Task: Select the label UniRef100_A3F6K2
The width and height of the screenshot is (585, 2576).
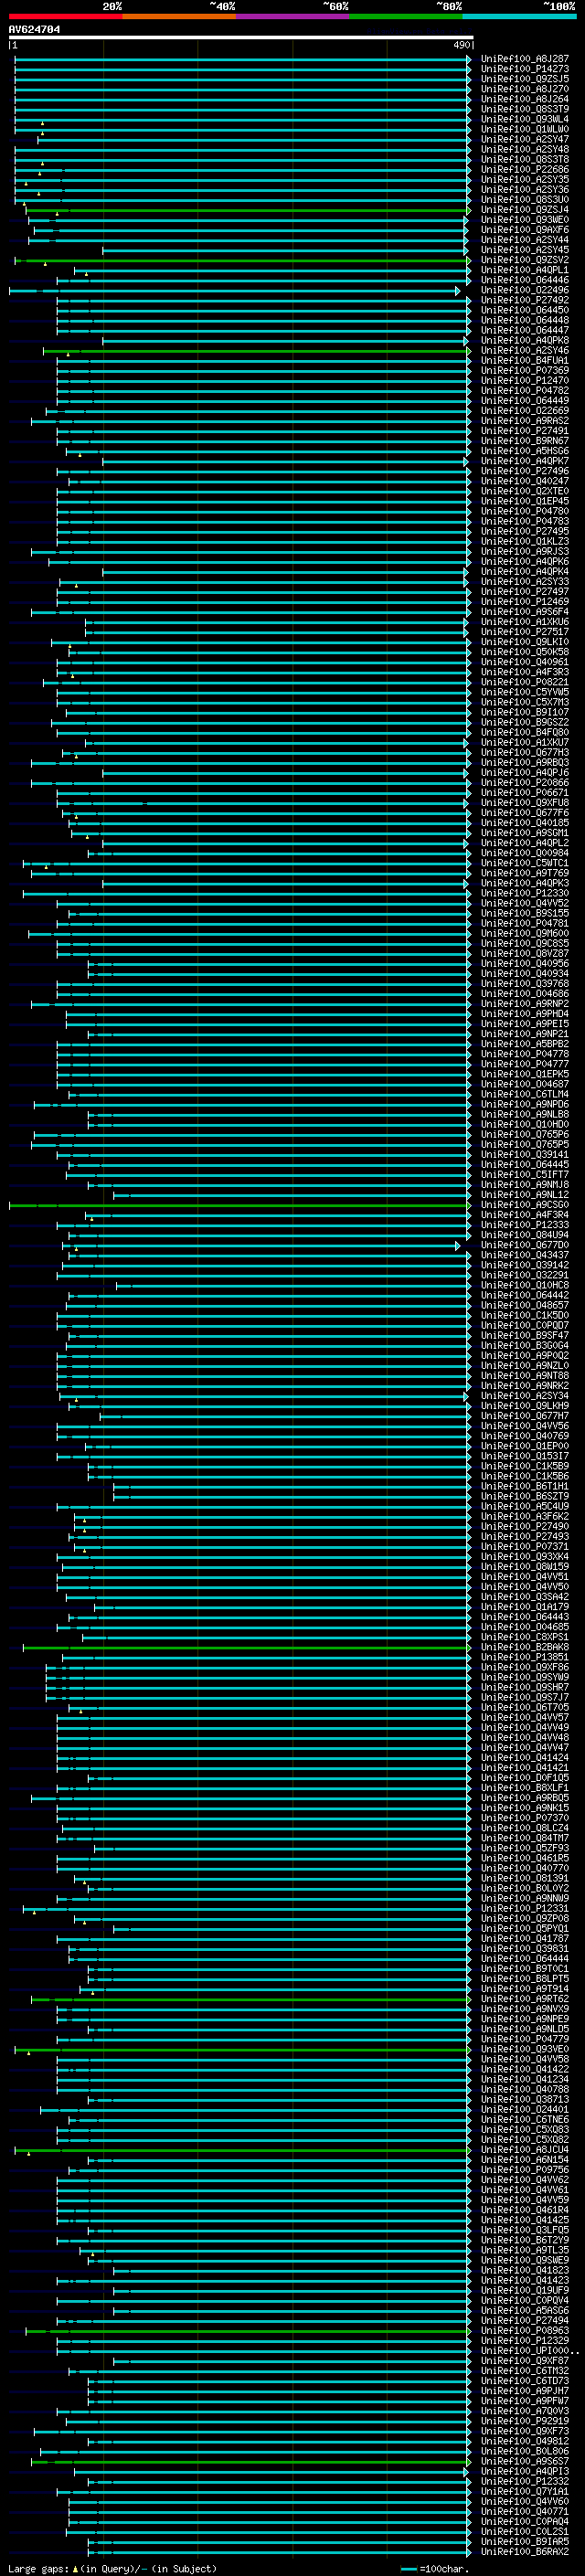Action: pos(525,1516)
